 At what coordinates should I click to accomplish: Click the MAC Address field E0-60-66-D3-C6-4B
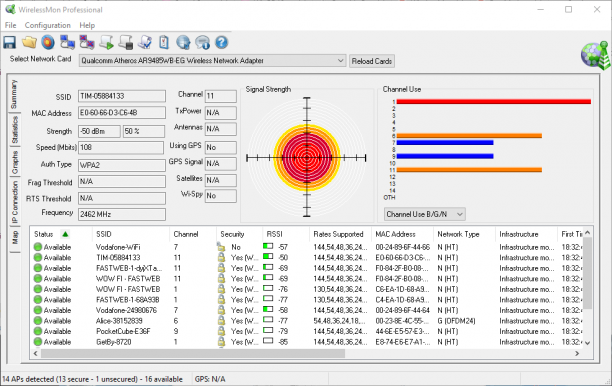coord(122,112)
